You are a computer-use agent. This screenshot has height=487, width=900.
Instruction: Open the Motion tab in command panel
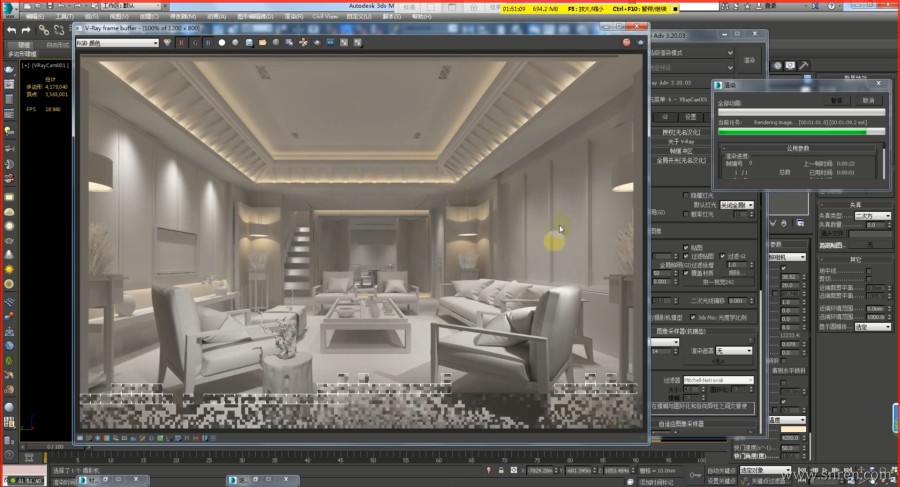(777, 65)
